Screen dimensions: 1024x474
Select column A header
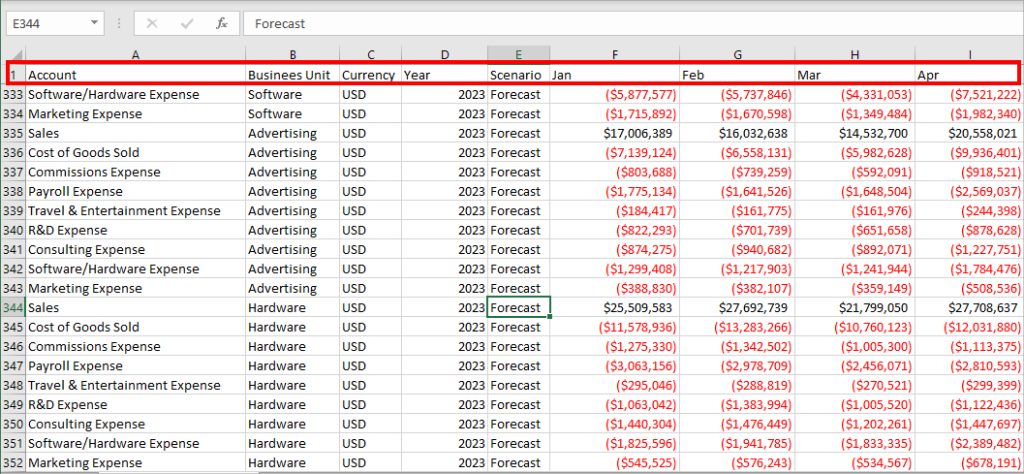click(135, 54)
